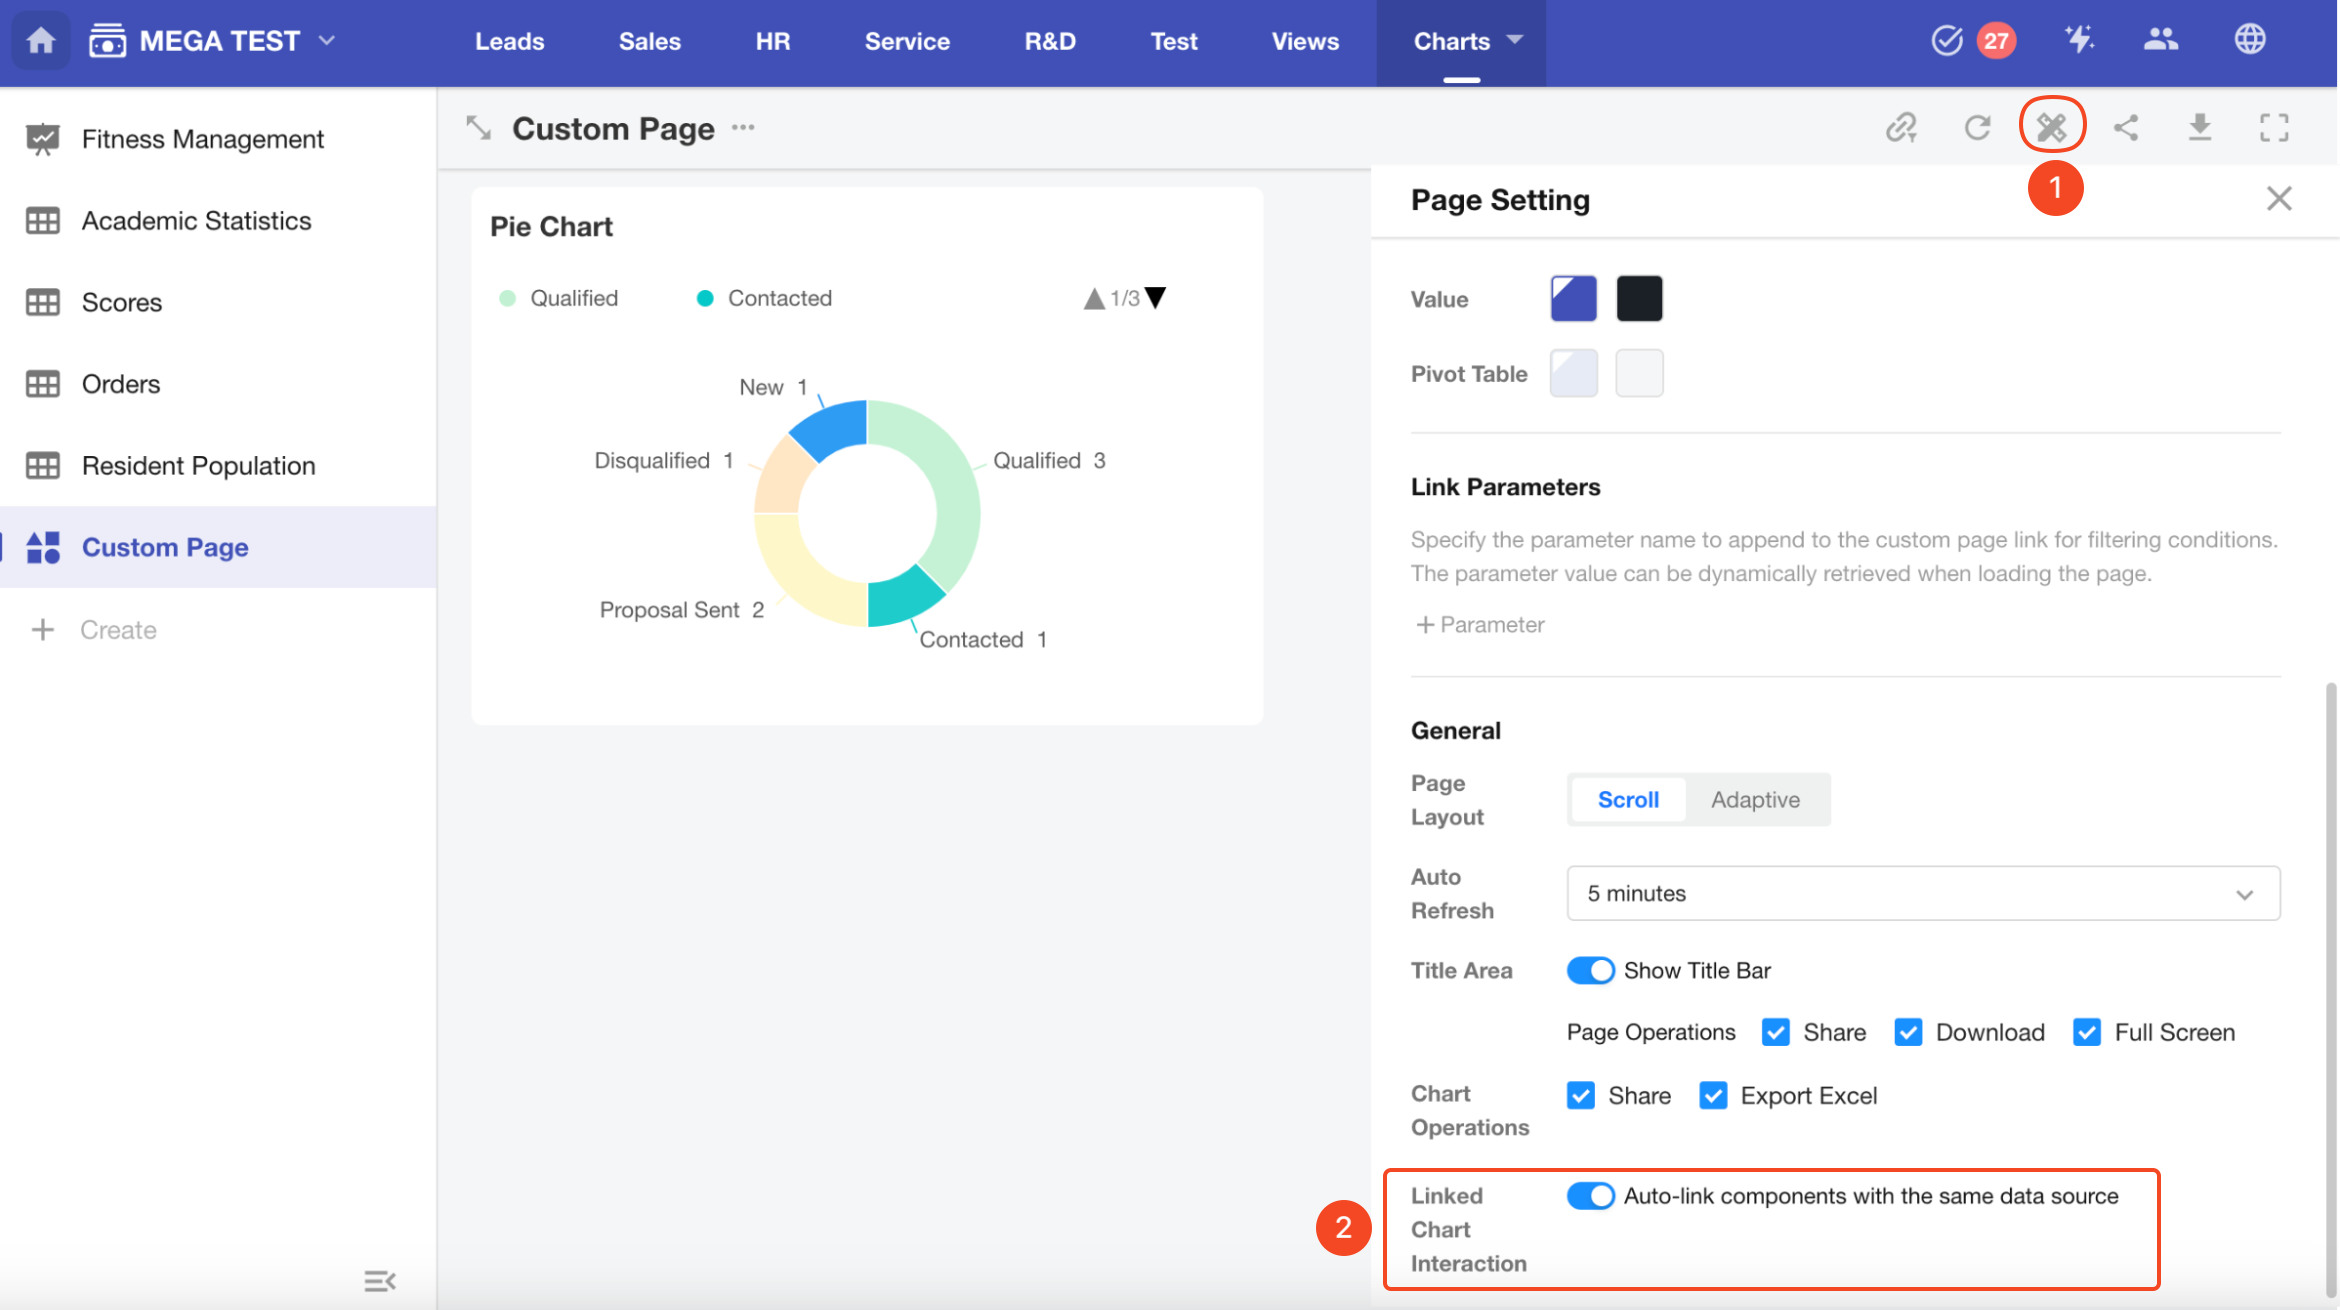This screenshot has height=1310, width=2340.
Task: Uncheck Export Excel chart operation
Action: [x=1713, y=1095]
